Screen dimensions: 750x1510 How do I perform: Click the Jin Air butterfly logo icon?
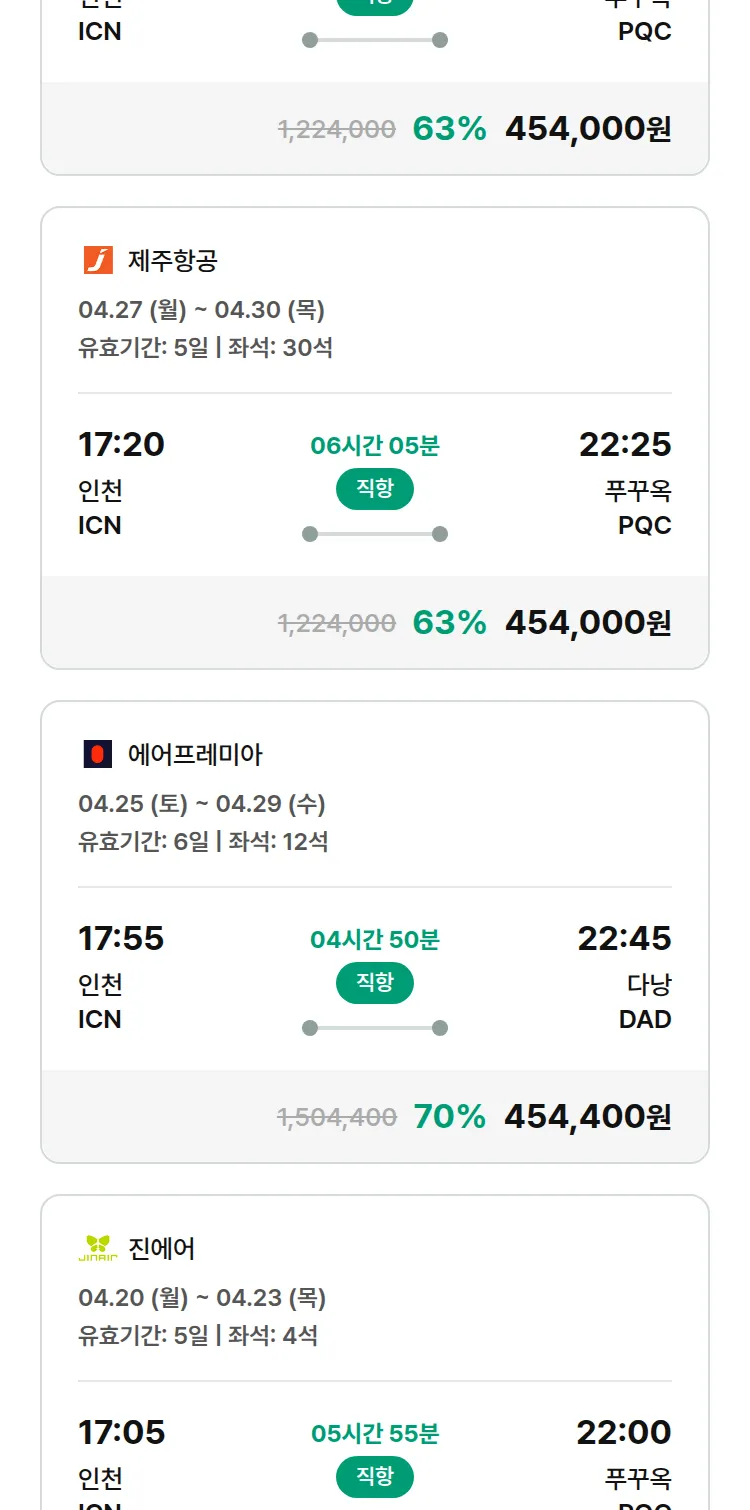[98, 1248]
